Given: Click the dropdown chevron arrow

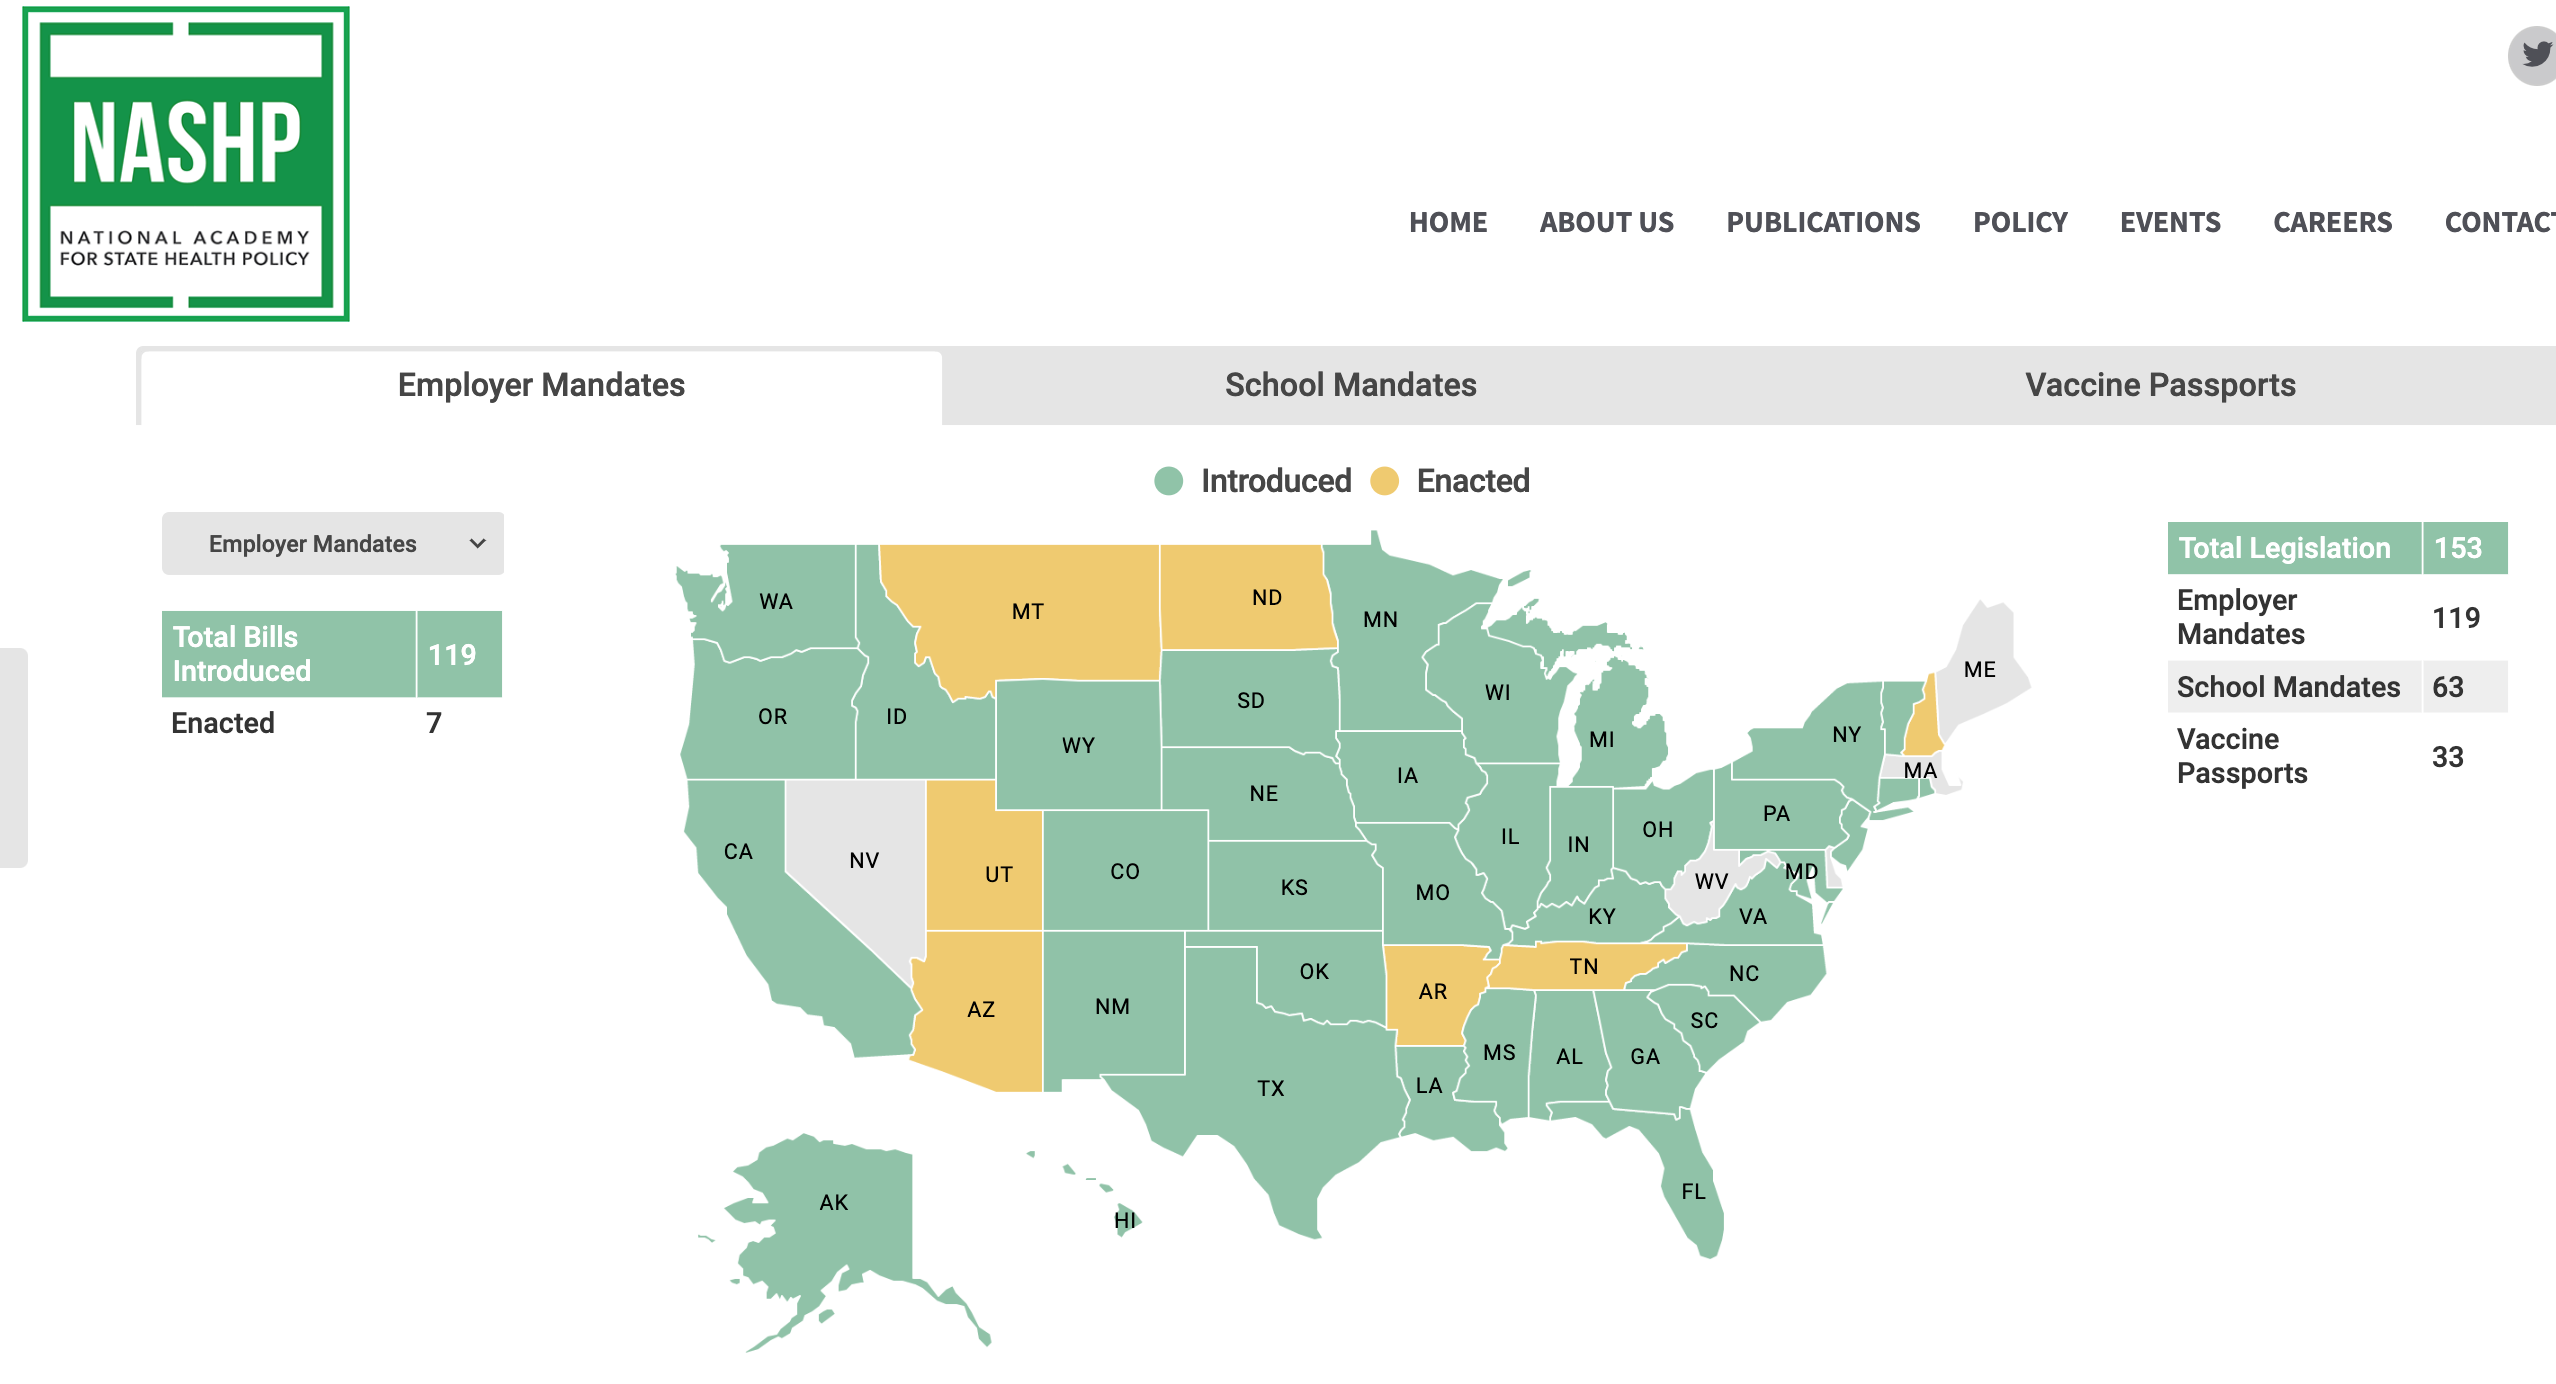Looking at the screenshot, I should (478, 544).
